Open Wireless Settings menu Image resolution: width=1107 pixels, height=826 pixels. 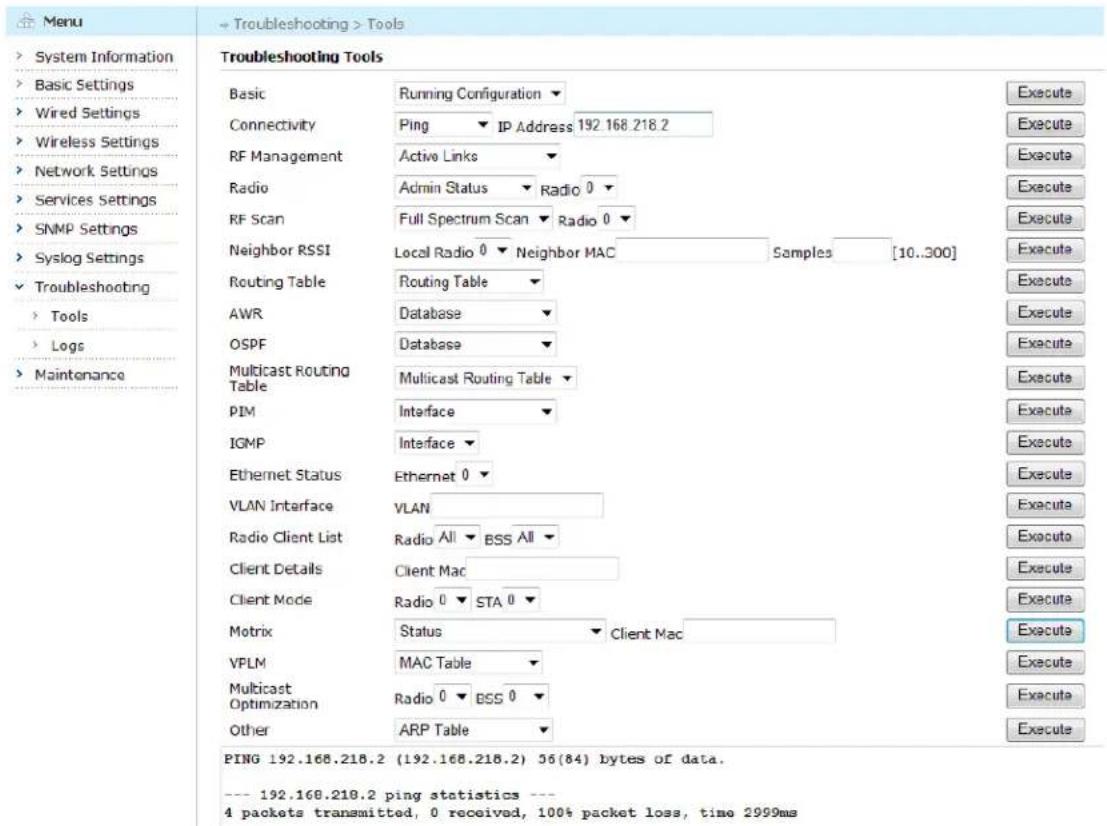point(97,142)
